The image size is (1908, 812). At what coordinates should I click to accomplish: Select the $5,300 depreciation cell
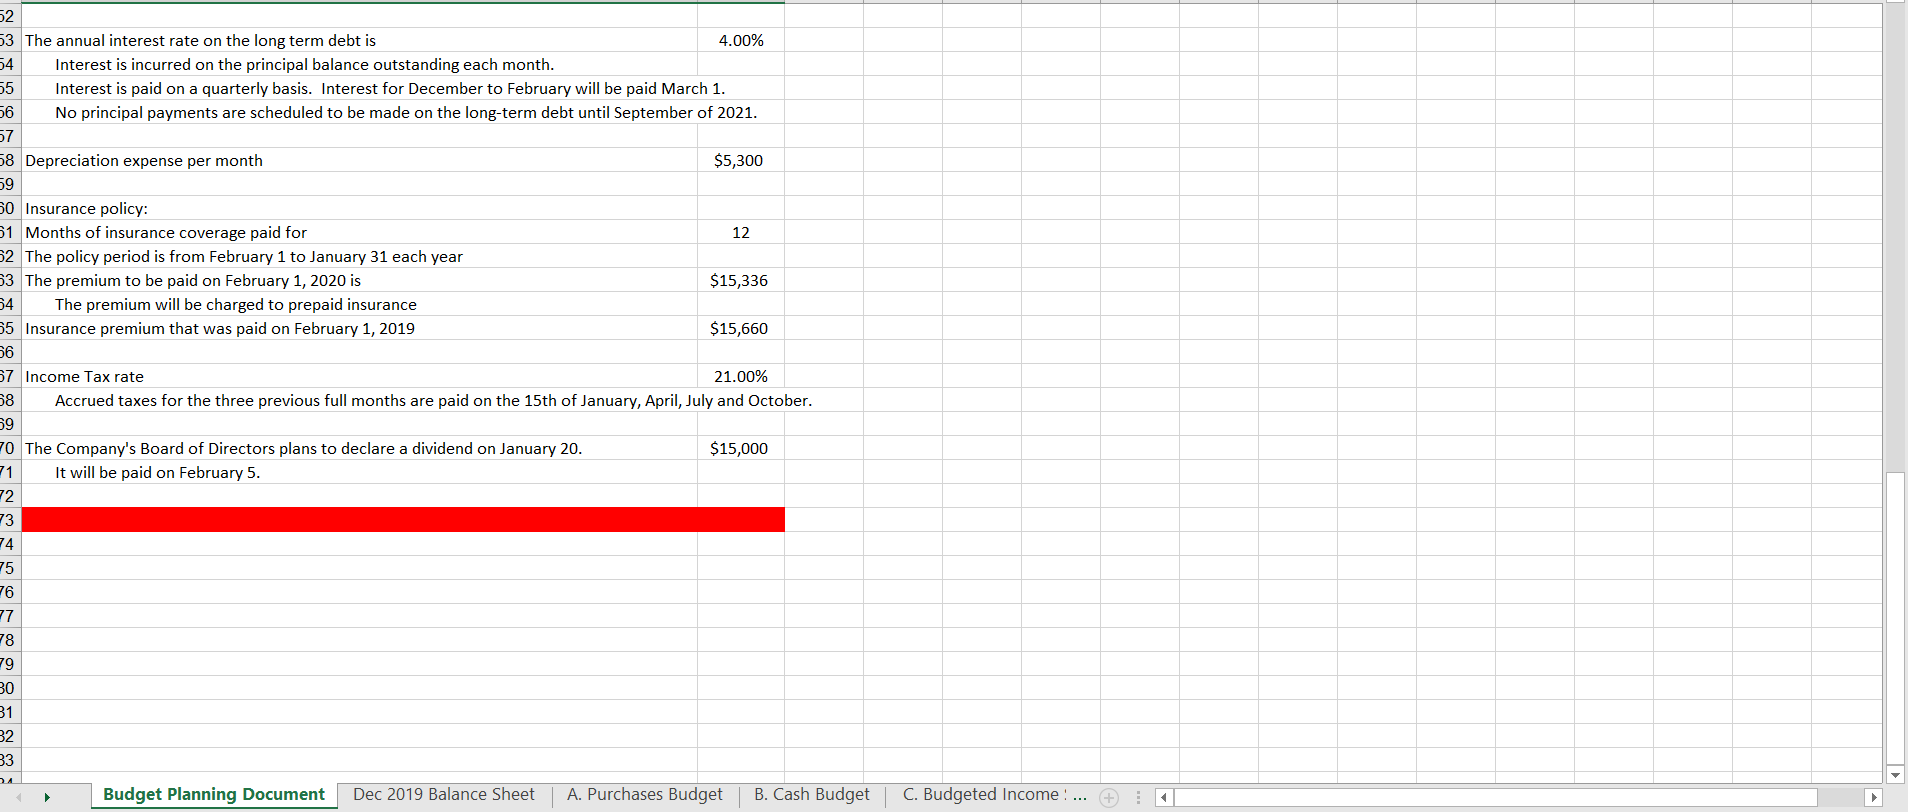[741, 160]
